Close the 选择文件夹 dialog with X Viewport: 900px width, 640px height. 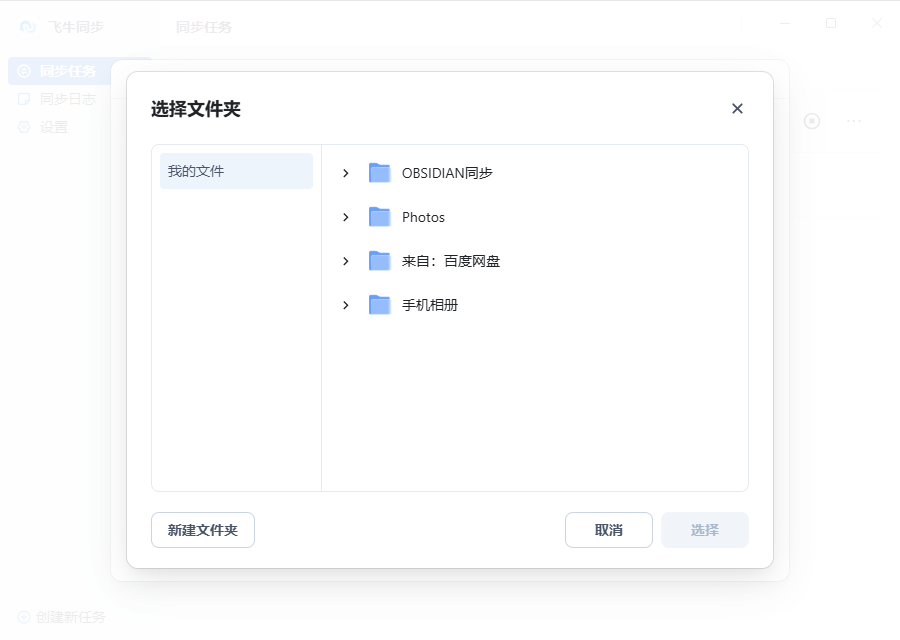737,109
